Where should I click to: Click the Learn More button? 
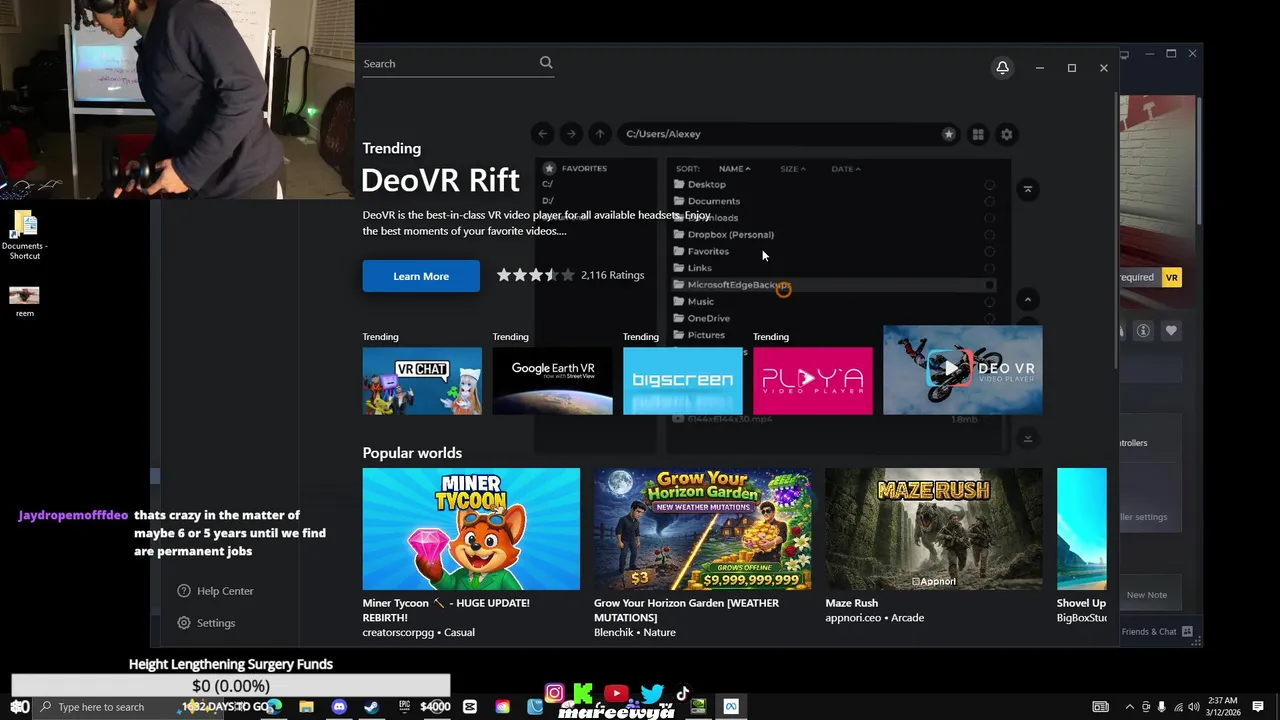[421, 276]
